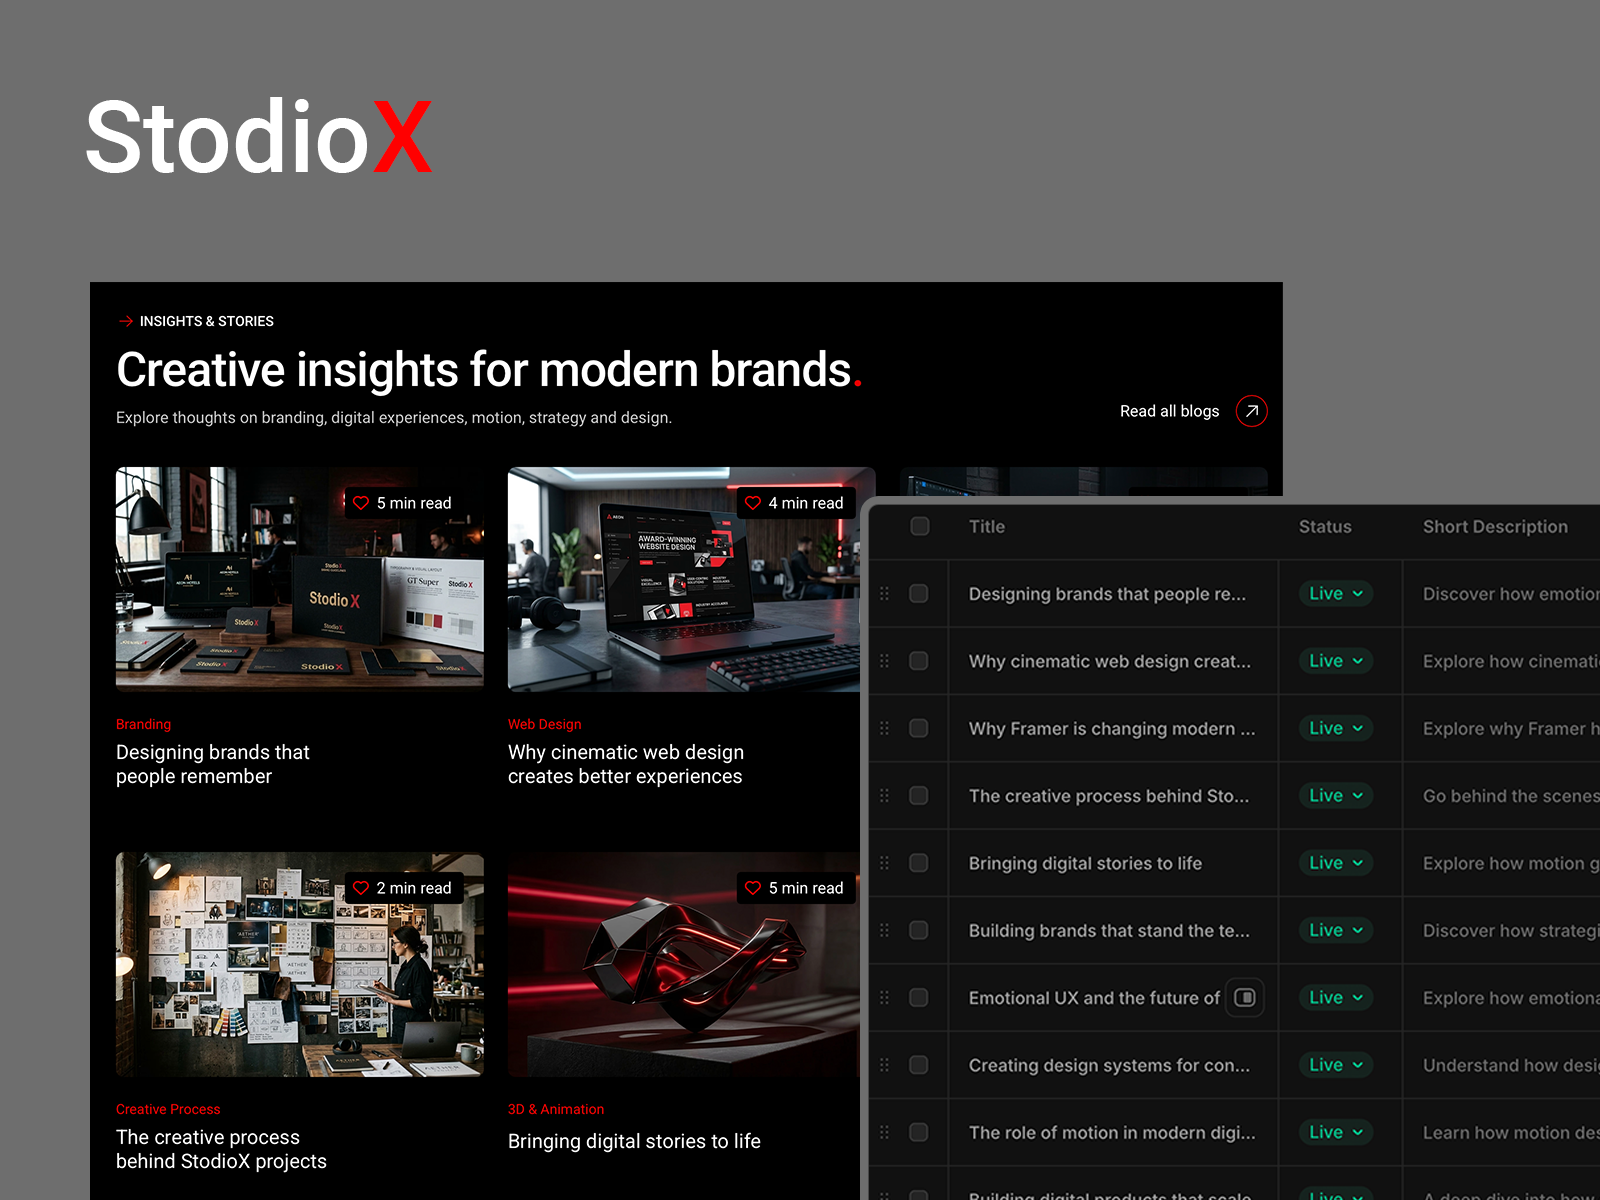1600x1200 pixels.
Task: Select the 'Why Framer is changing modern ...' title cell
Action: tap(1112, 728)
